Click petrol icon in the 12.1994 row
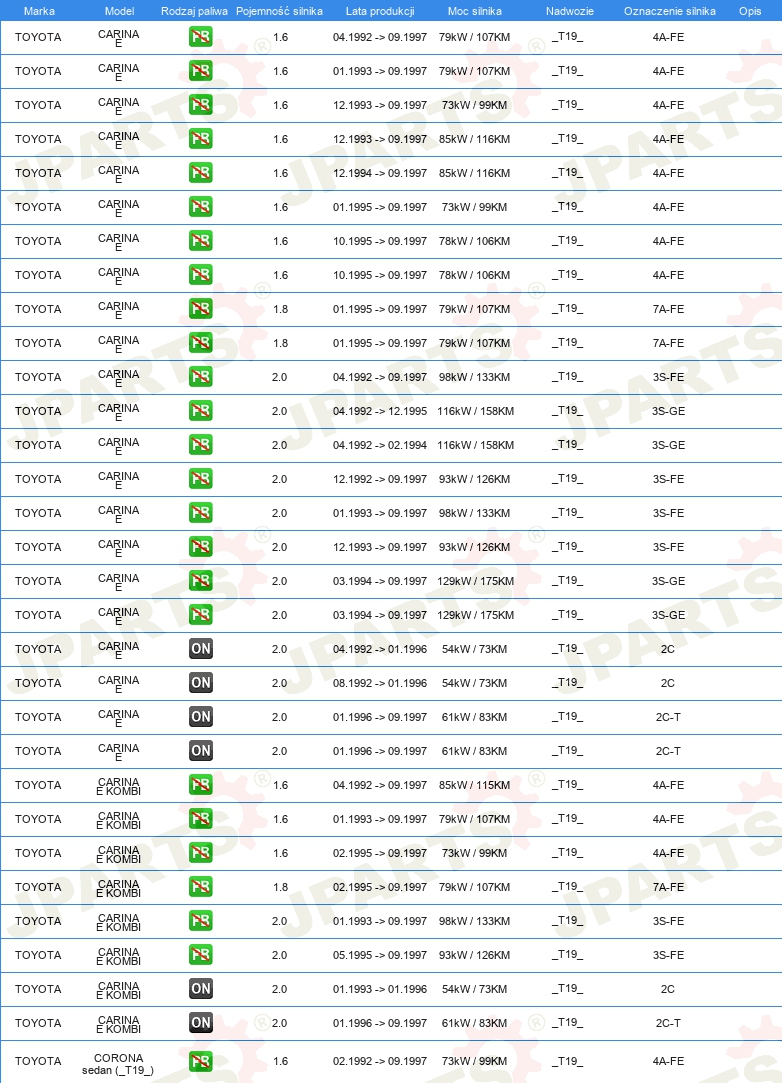 click(x=200, y=173)
